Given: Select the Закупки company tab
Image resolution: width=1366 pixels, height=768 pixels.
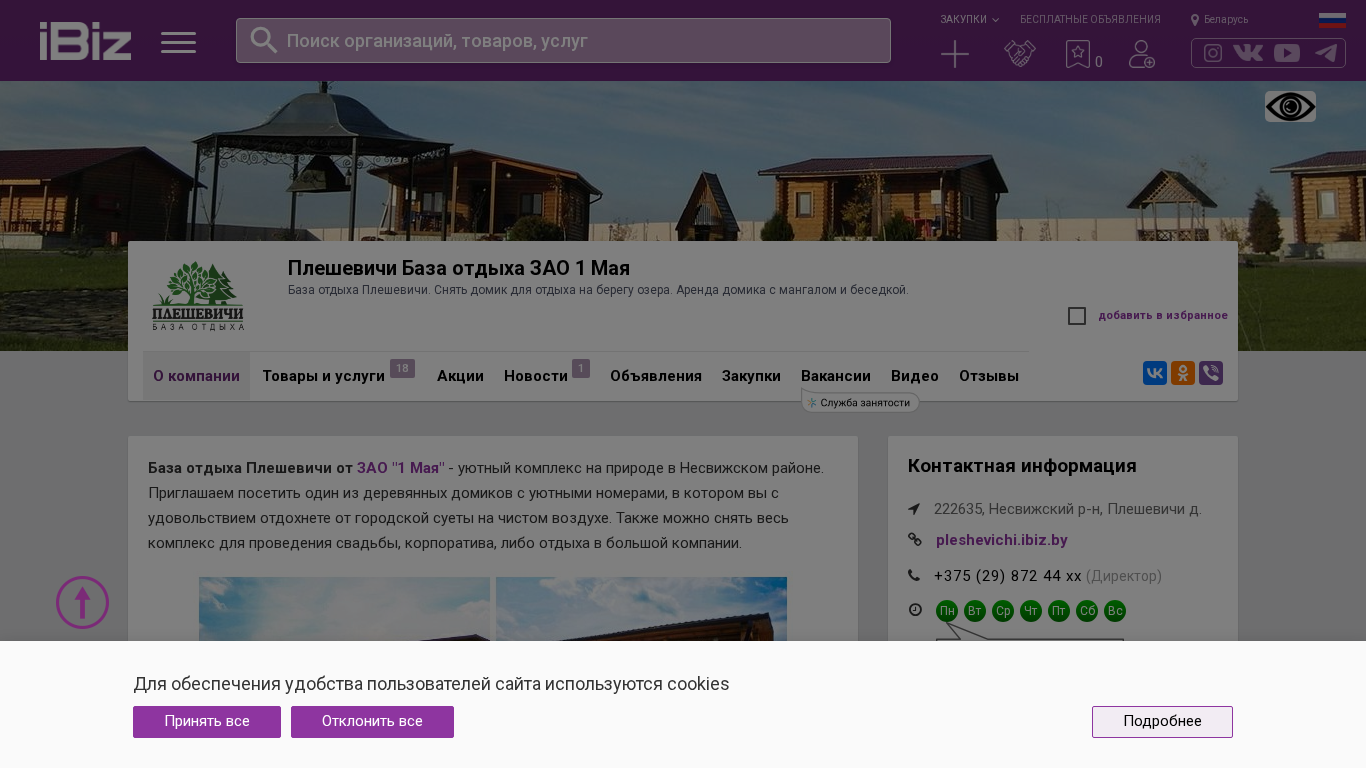Looking at the screenshot, I should 751,376.
